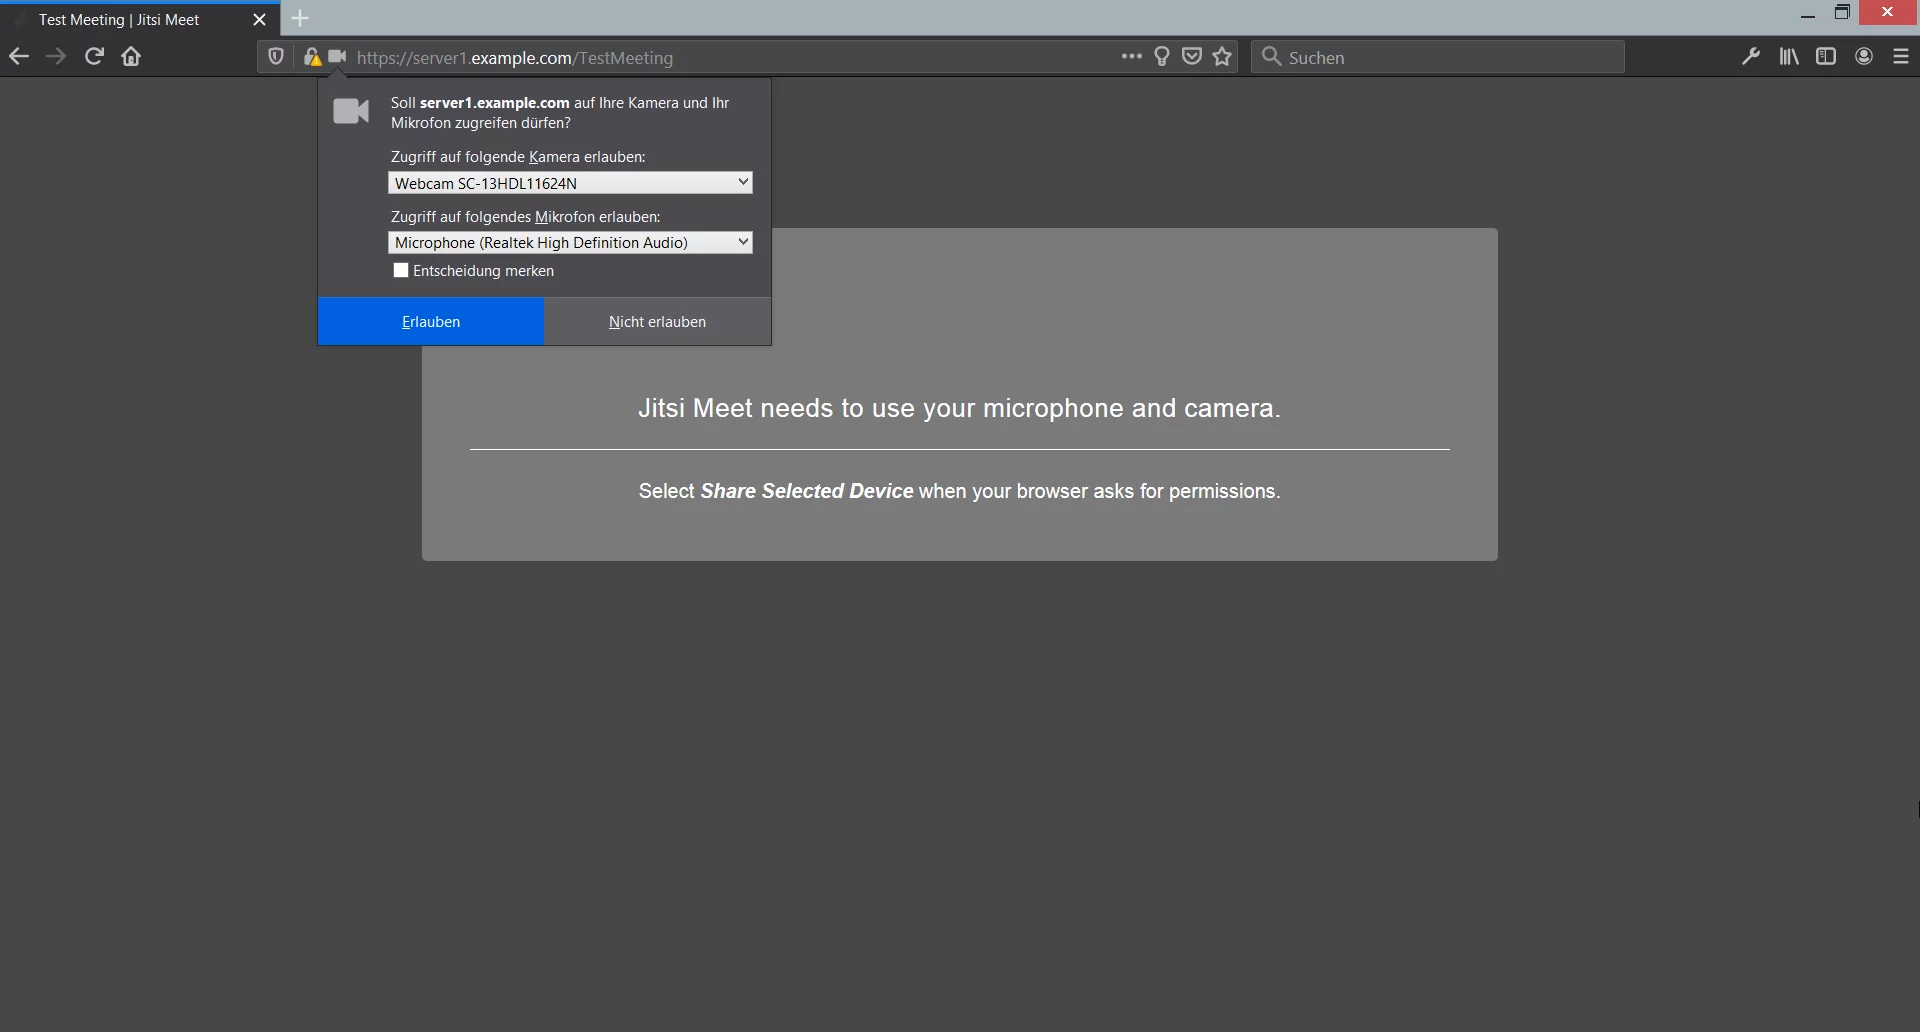Go back to previous page
Image resolution: width=1920 pixels, height=1032 pixels.
(19, 57)
